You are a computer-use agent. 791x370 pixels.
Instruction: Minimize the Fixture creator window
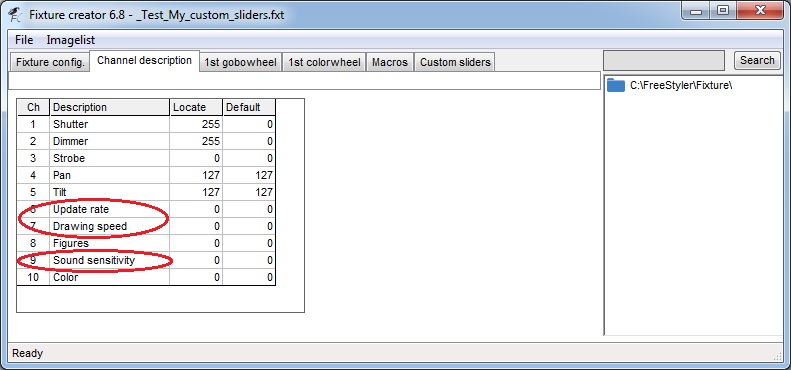[x=697, y=11]
